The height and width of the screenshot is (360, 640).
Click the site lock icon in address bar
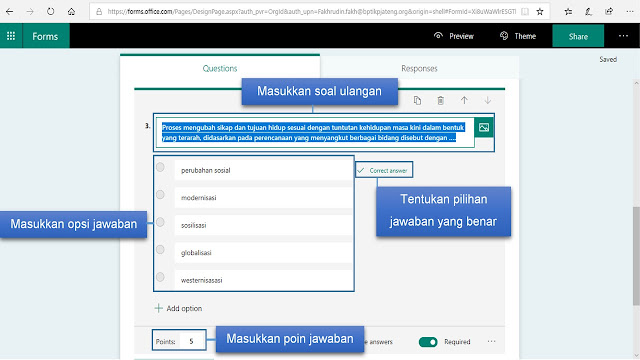(x=99, y=11)
